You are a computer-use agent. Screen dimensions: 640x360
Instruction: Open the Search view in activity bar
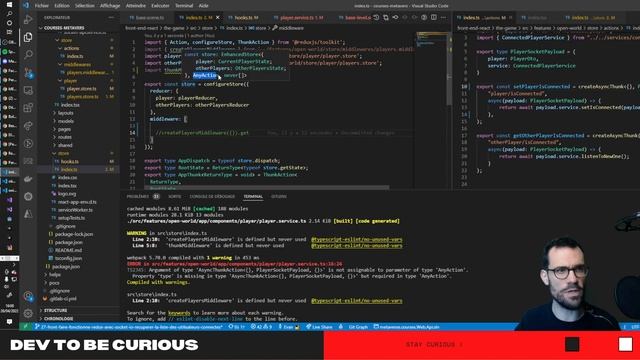(x=28, y=55)
